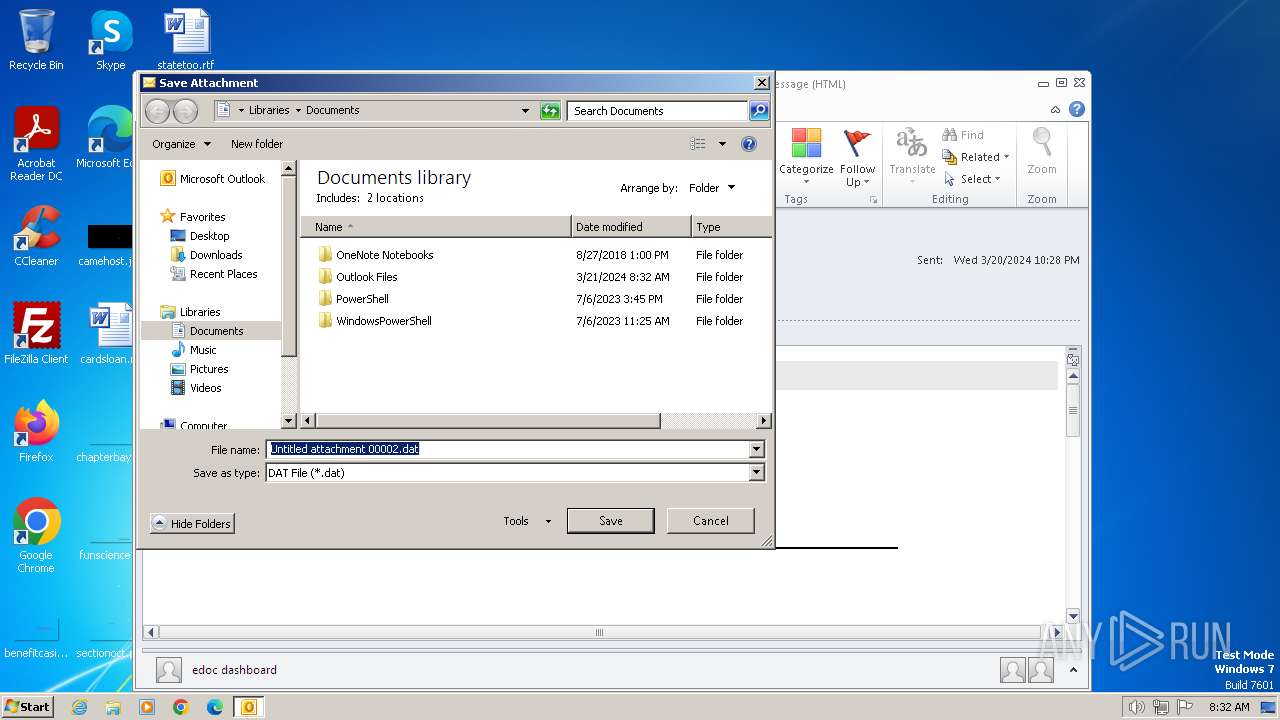Open Pictures library in navigation pane
Image resolution: width=1280 pixels, height=720 pixels.
point(200,369)
